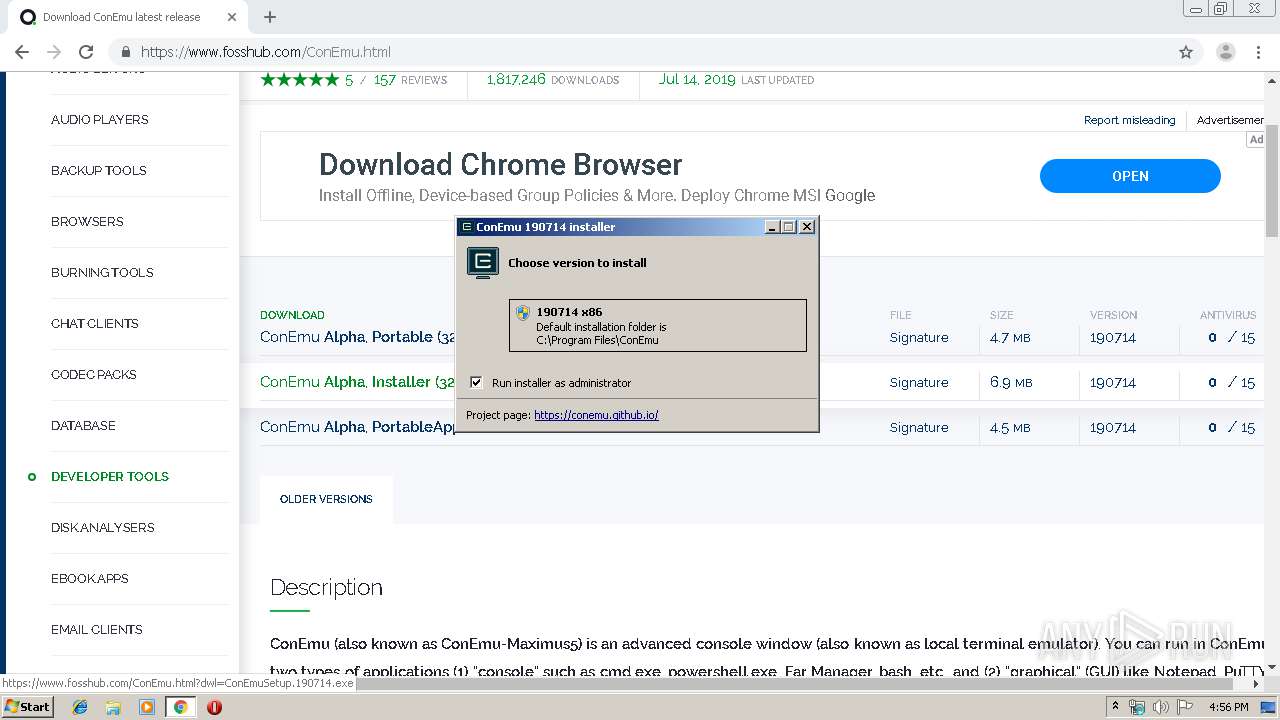Screen dimensions: 1280x720
Task: Download ConEmu Alpha, Installer
Action: pyautogui.click(x=357, y=382)
